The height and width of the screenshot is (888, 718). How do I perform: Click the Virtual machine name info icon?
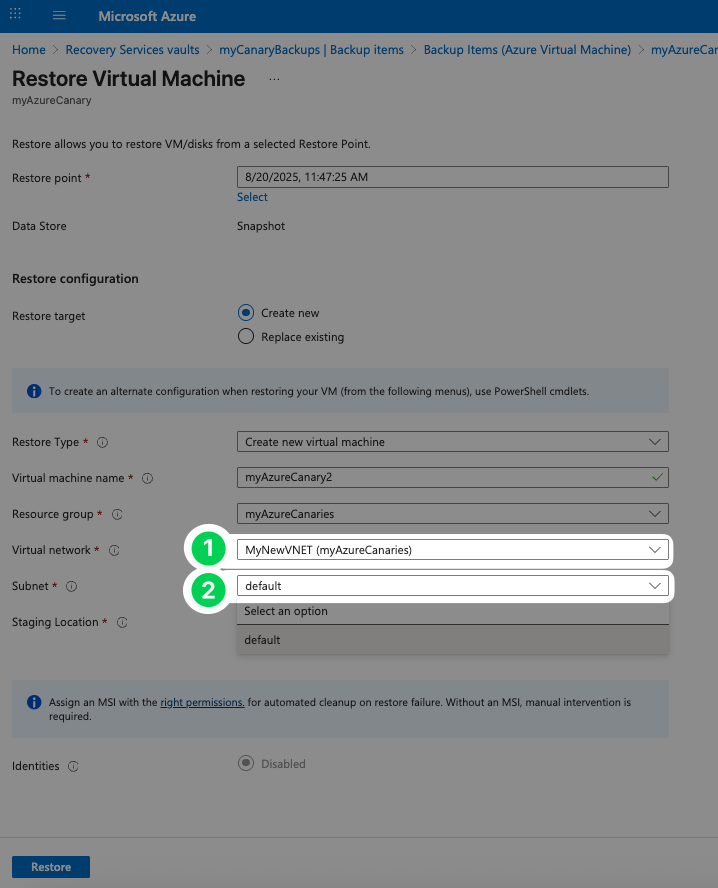[147, 479]
